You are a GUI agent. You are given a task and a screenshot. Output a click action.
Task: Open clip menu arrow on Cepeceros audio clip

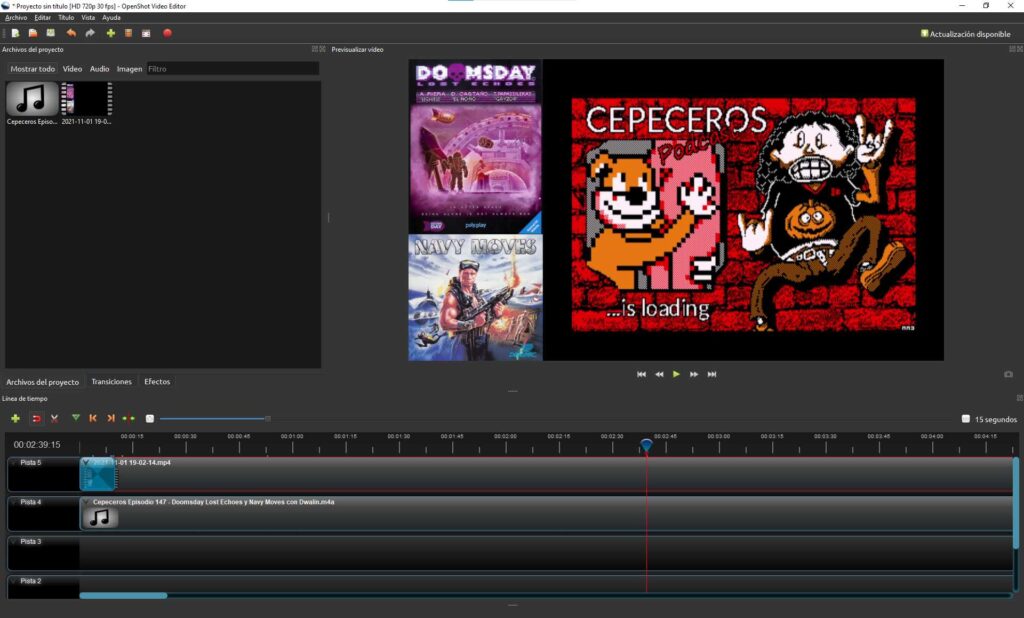[86, 502]
